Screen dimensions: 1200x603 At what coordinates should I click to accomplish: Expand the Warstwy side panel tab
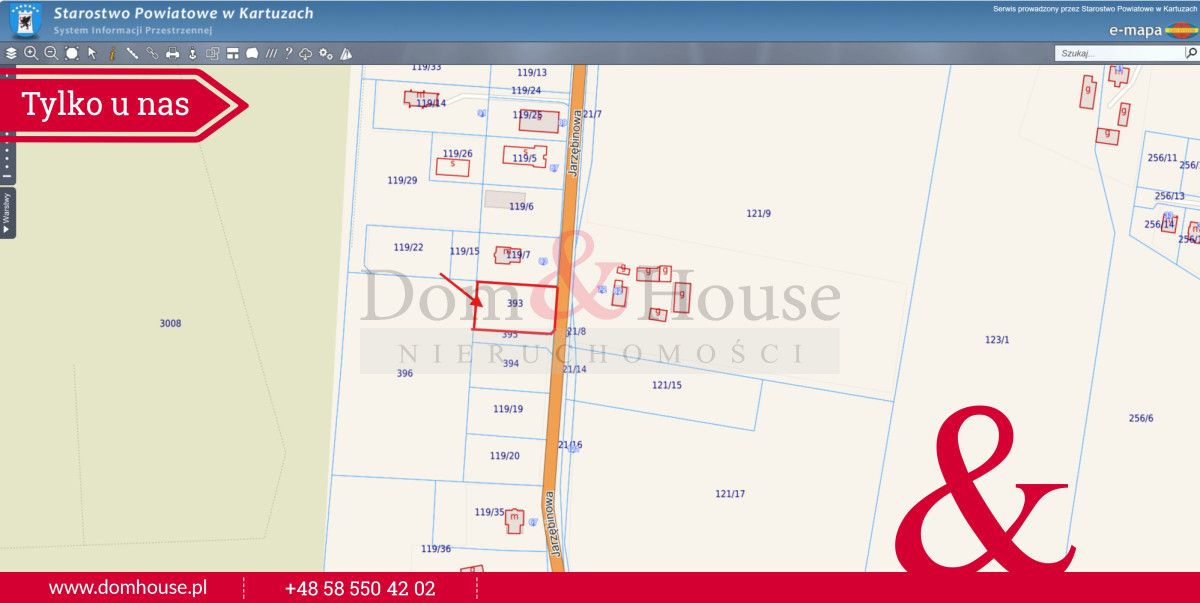[7, 212]
